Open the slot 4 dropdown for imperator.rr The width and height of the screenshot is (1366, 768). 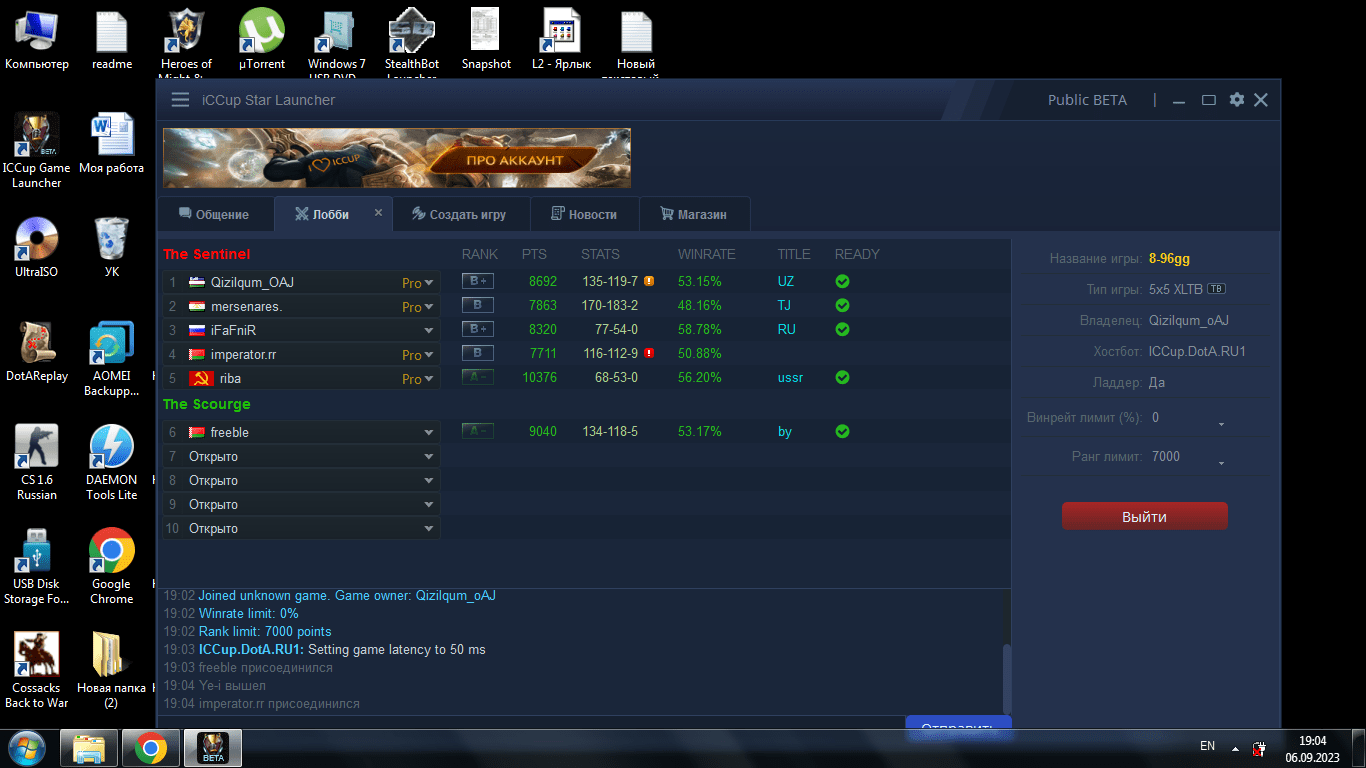[x=429, y=355]
